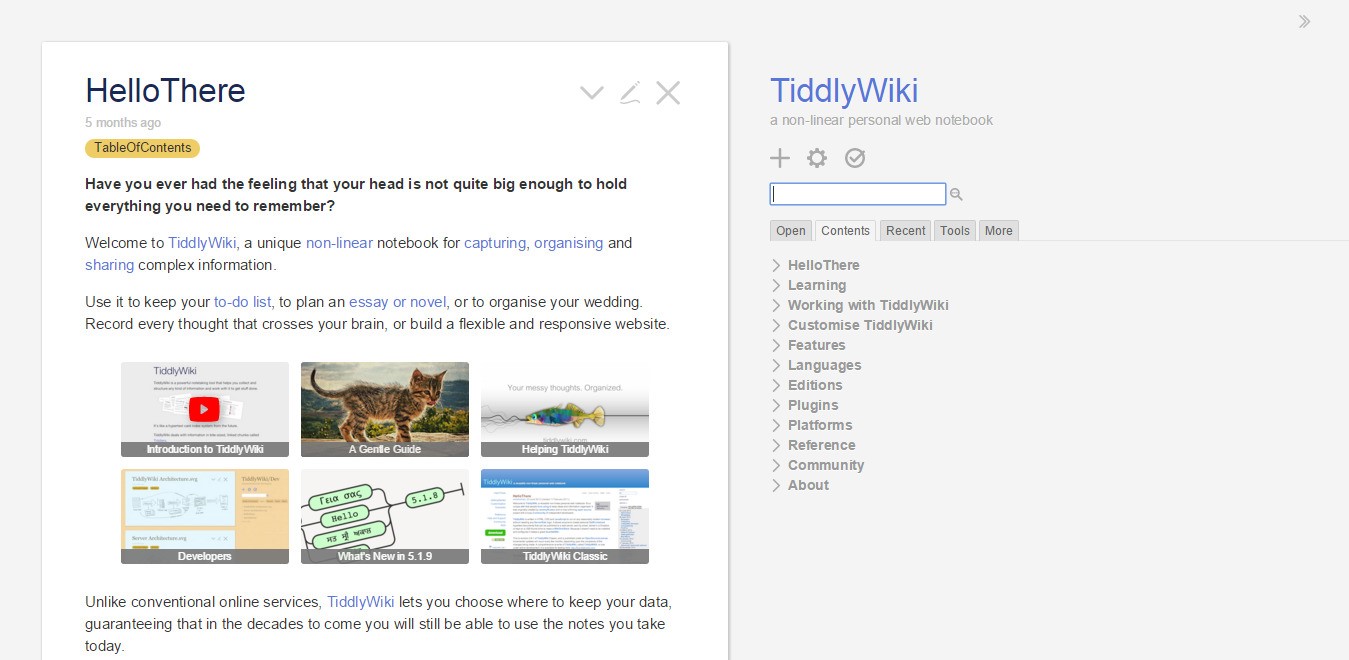Open the A Gentle Guide thumbnail
The image size is (1349, 660).
click(x=384, y=409)
